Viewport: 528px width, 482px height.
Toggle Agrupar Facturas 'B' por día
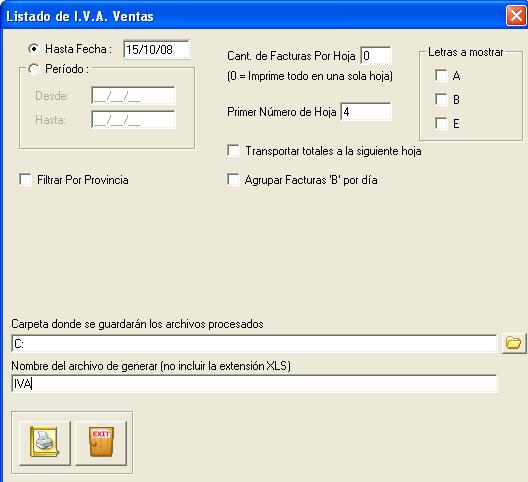(233, 180)
